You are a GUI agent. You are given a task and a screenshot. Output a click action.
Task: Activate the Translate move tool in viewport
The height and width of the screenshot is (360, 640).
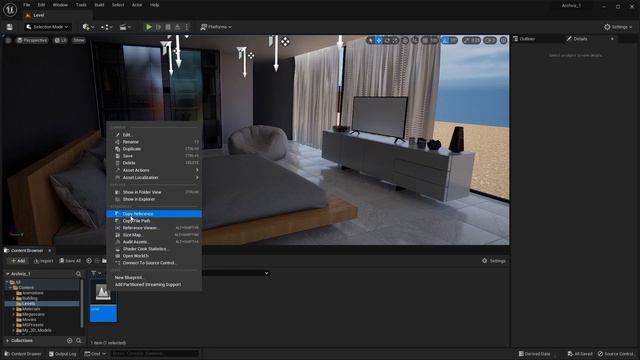[379, 40]
